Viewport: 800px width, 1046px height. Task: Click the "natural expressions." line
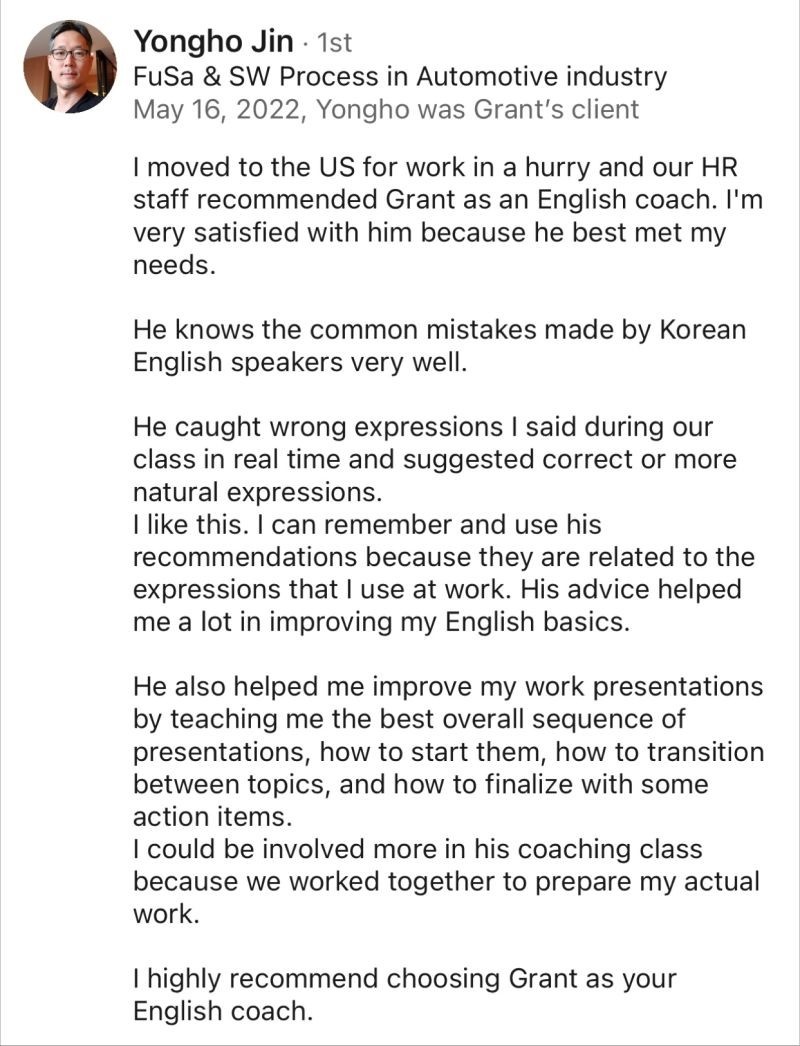(258, 492)
